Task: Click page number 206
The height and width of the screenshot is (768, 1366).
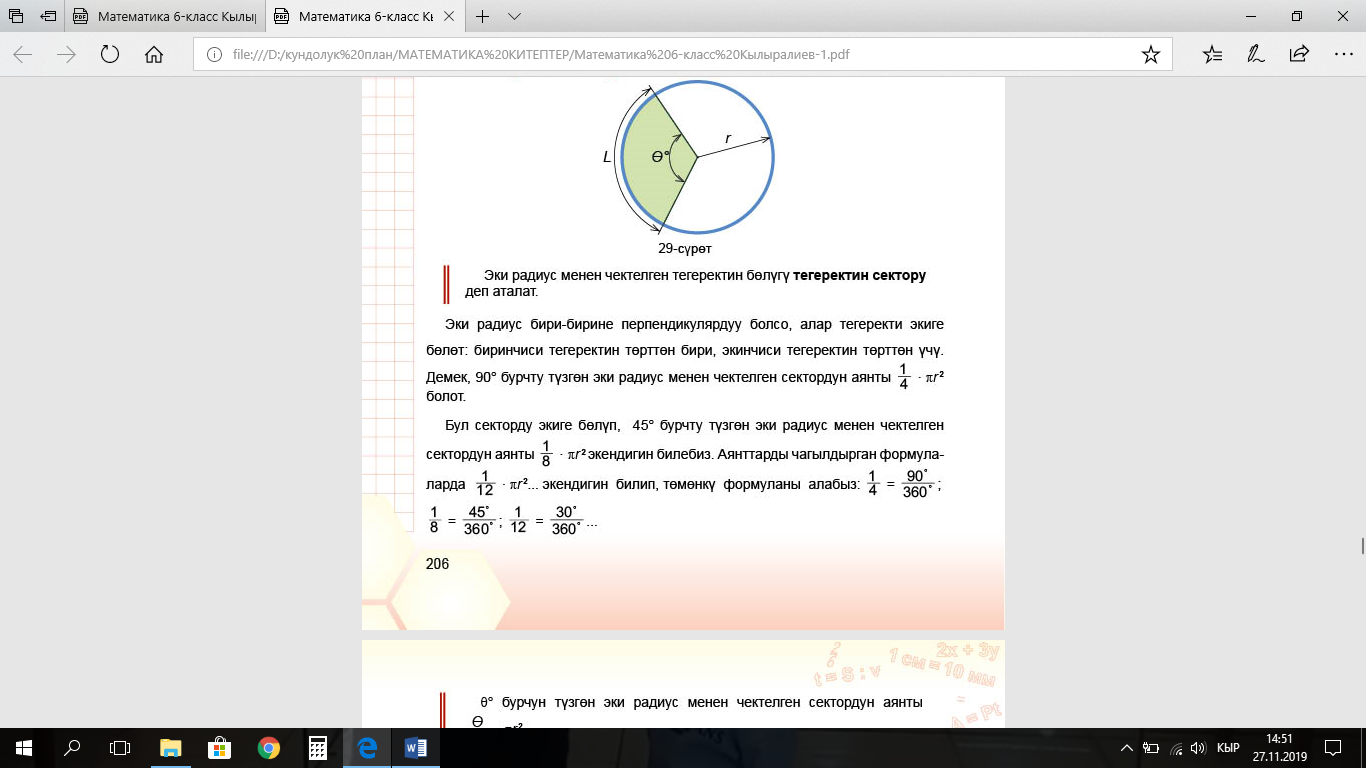Action: point(437,564)
